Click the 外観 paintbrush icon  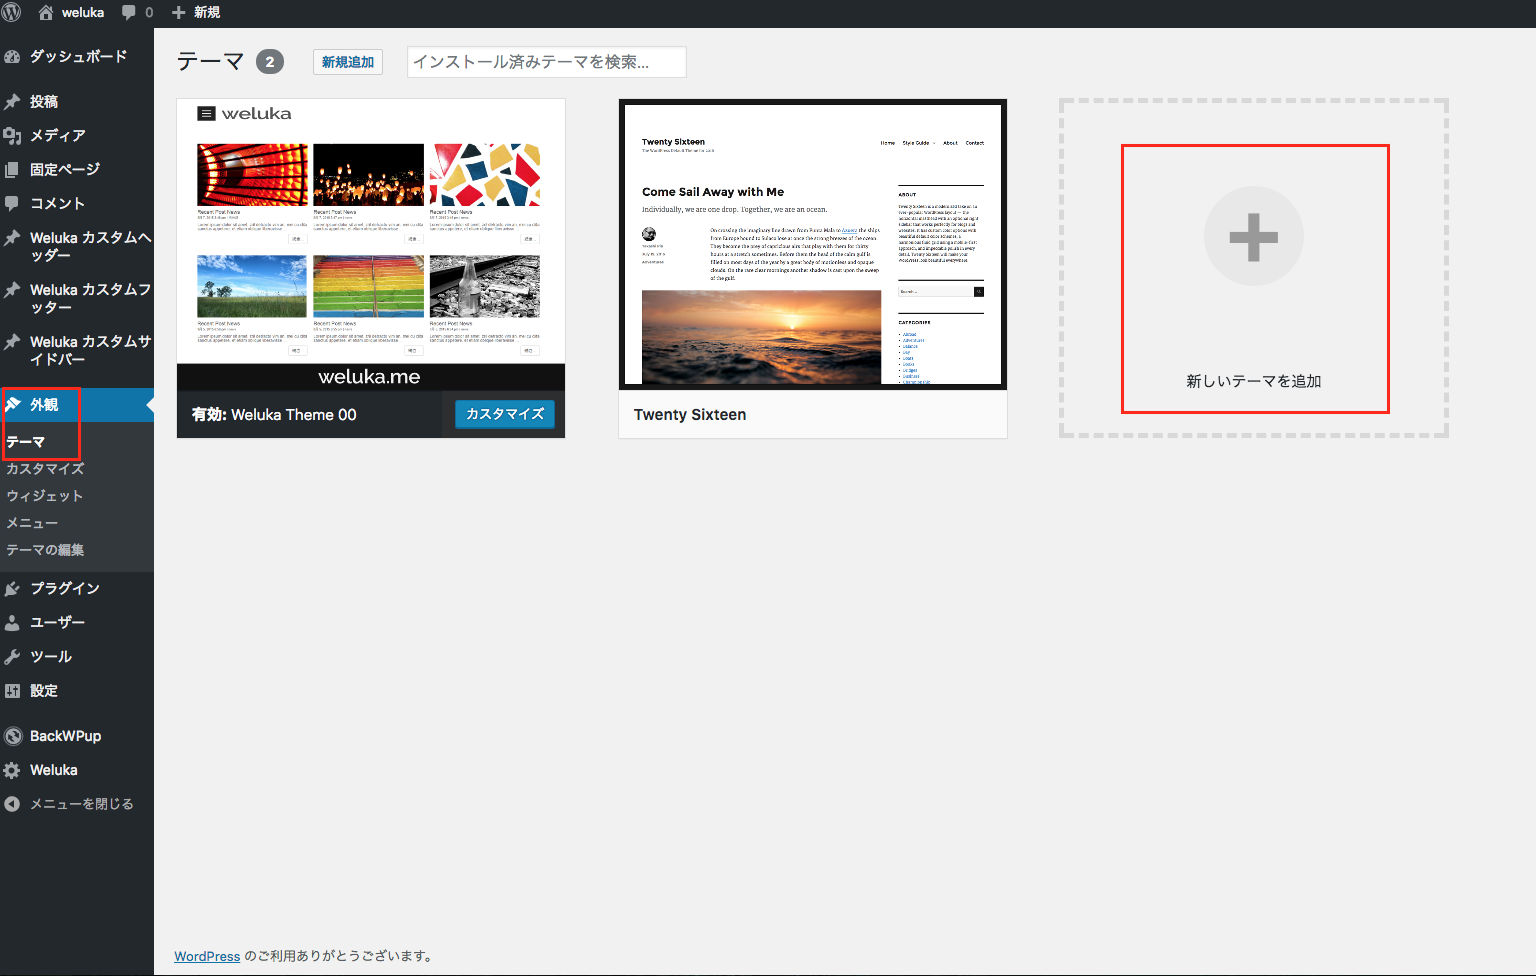12,405
